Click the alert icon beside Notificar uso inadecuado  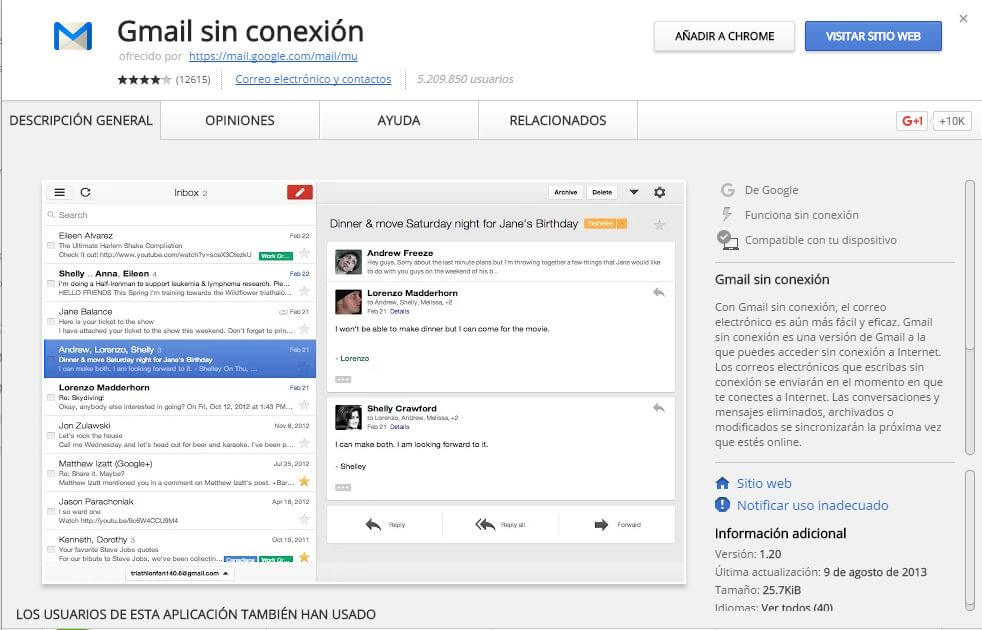tap(722, 504)
